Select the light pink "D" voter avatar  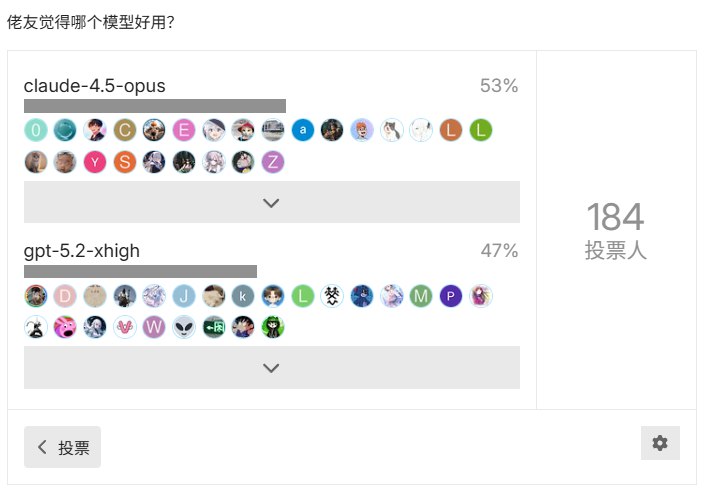click(x=65, y=295)
